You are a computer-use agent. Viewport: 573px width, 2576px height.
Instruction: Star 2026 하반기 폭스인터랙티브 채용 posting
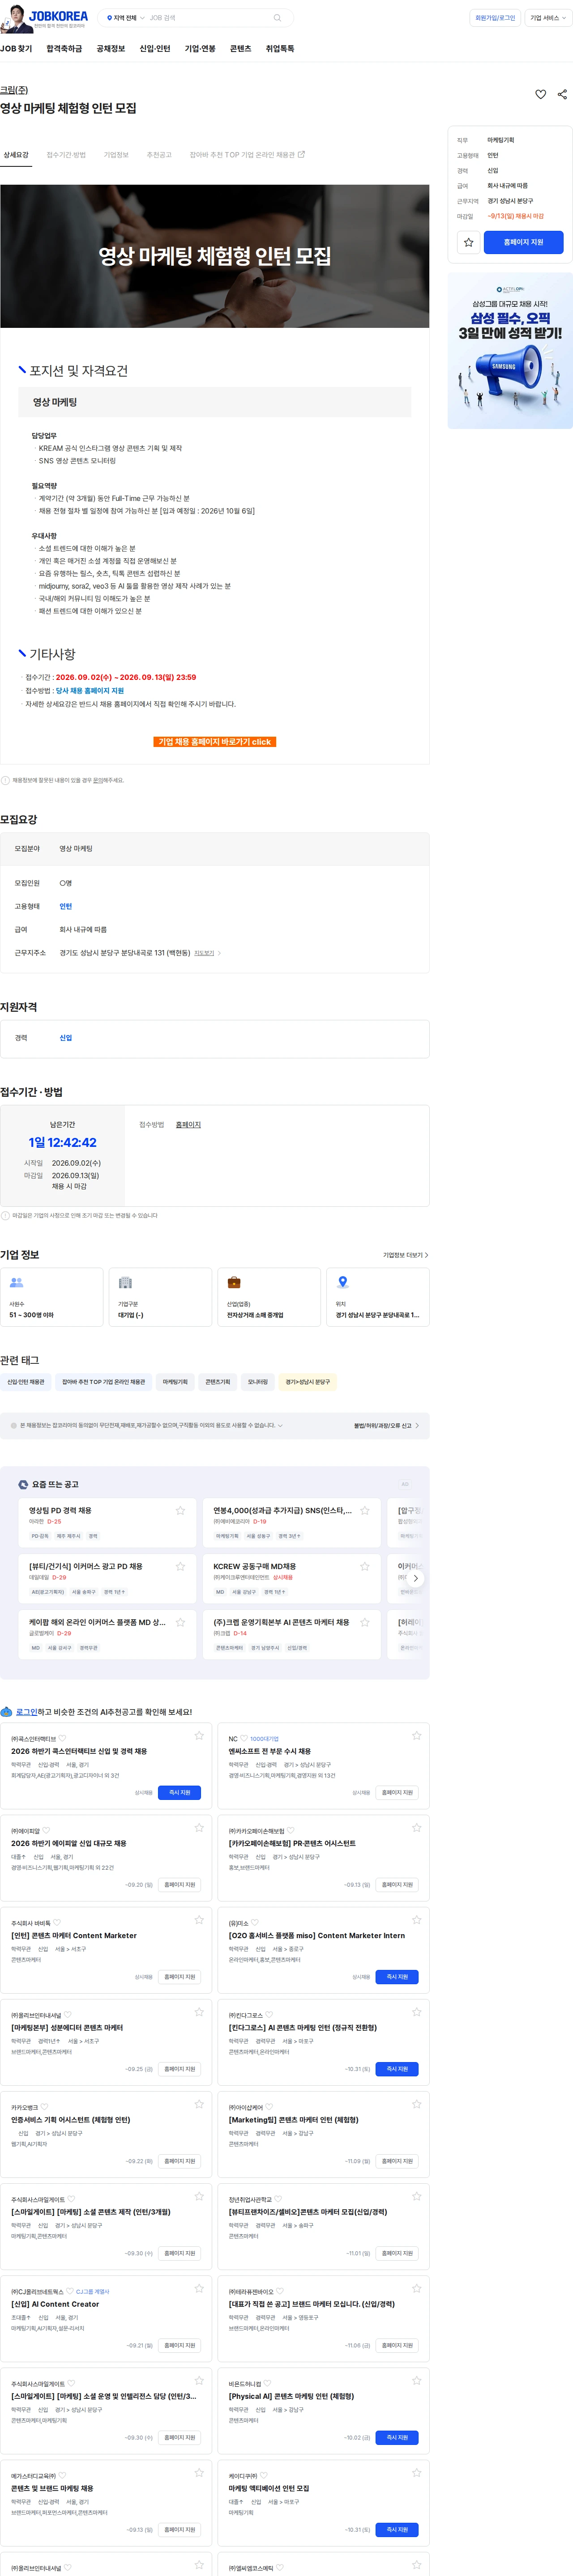[199, 1735]
